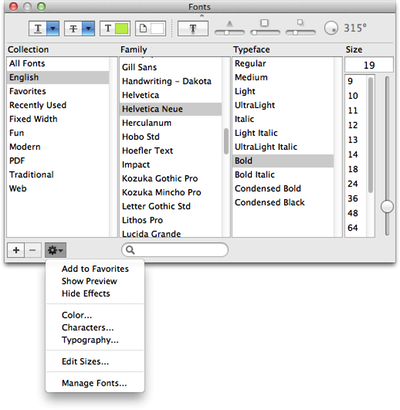This screenshot has width=400, height=410.
Task: Select the Hoefler Text font family
Action: click(x=171, y=151)
